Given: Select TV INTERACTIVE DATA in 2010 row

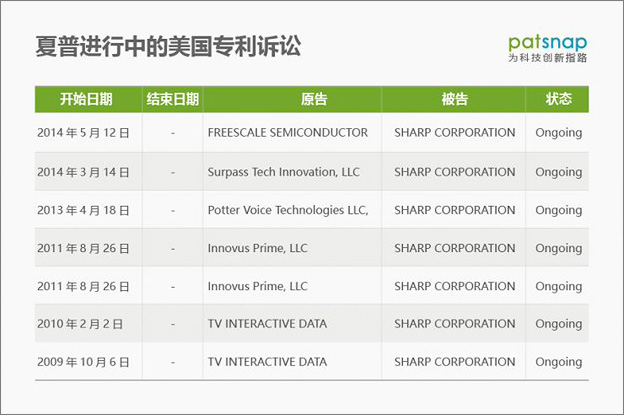Looking at the screenshot, I should pyautogui.click(x=267, y=324).
